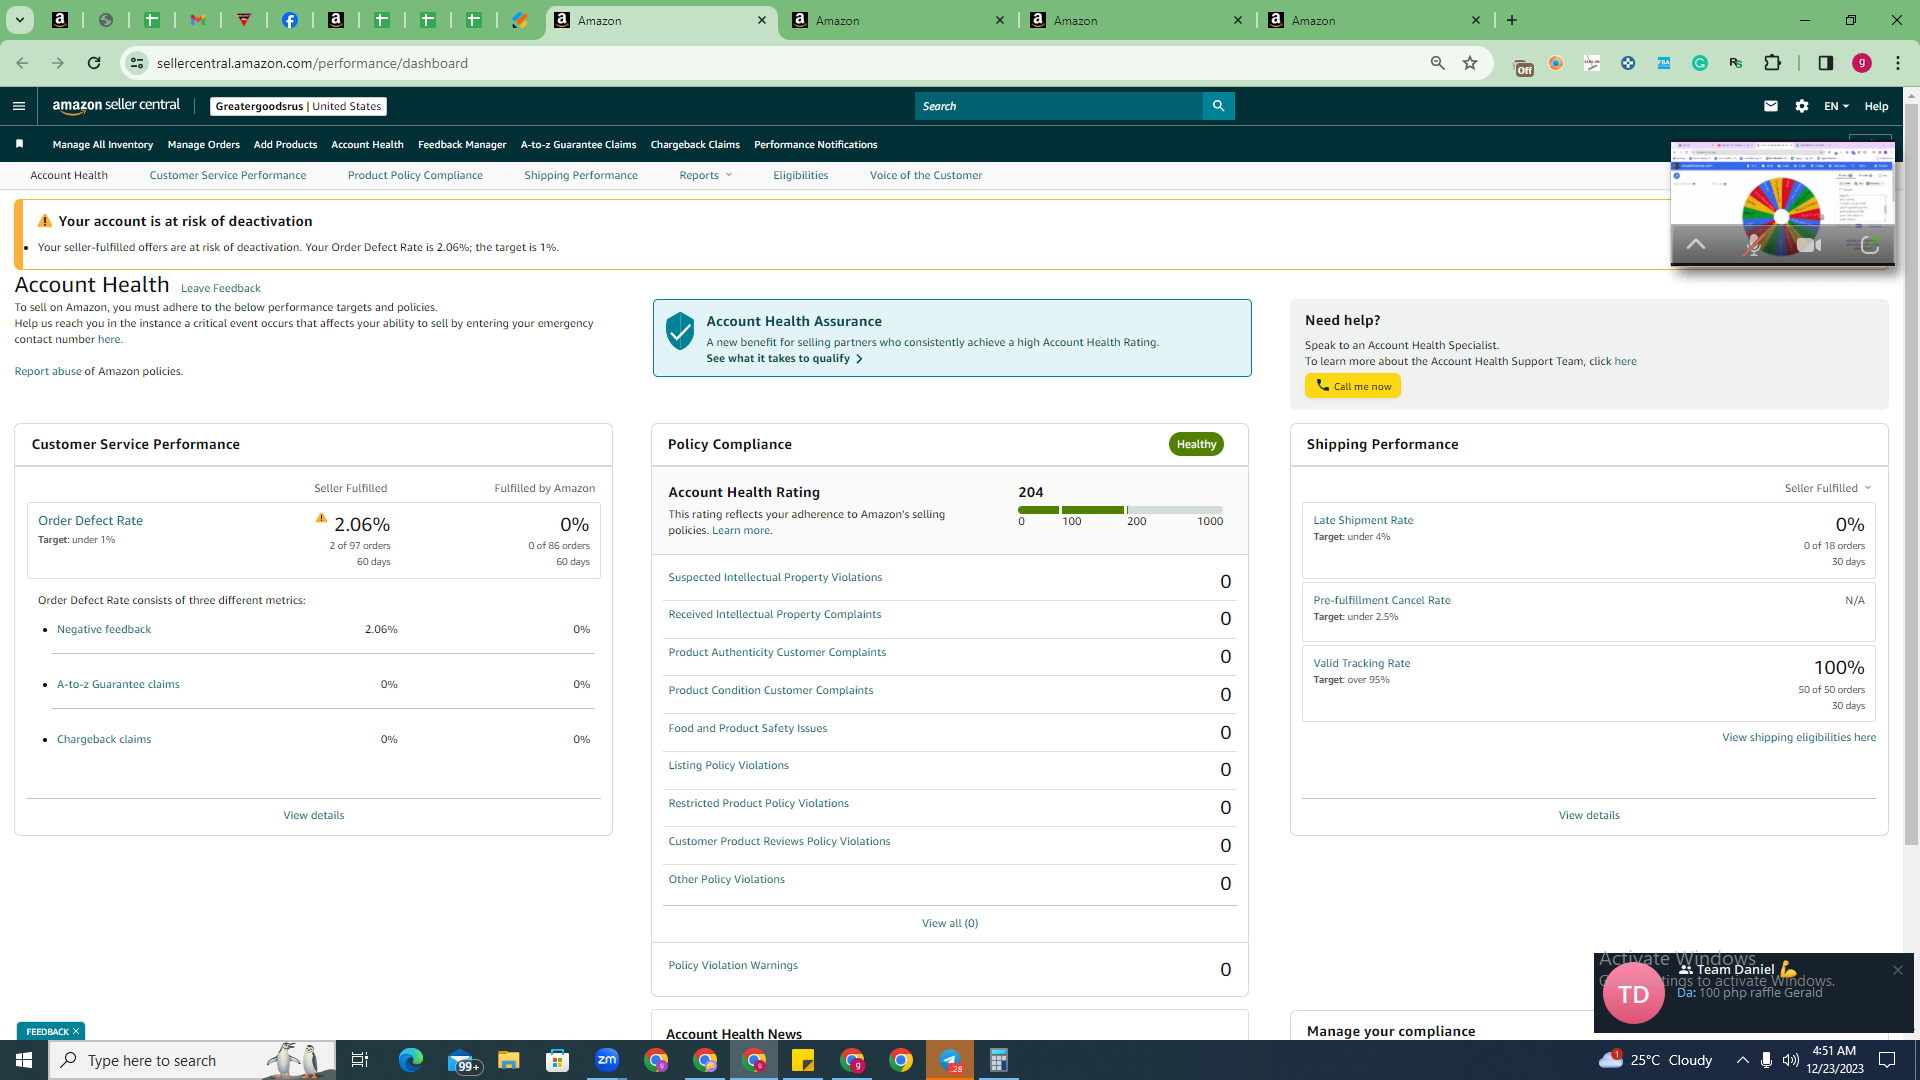Image resolution: width=1920 pixels, height=1080 pixels.
Task: Toggle microphone mute in Zoom mini window
Action: [x=1753, y=245]
